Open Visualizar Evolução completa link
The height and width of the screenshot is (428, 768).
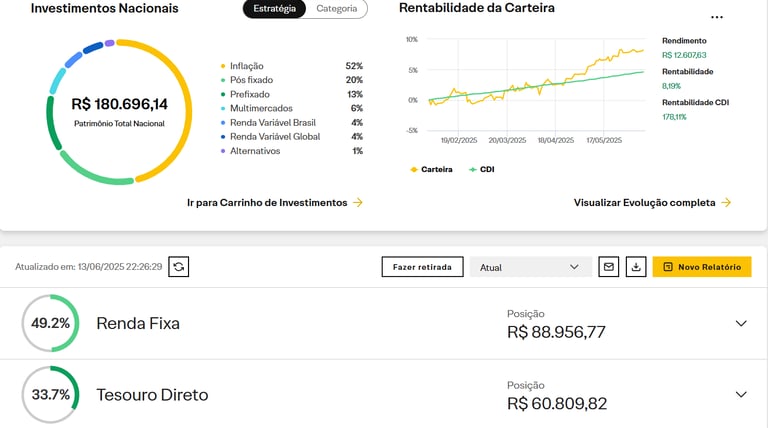point(645,202)
